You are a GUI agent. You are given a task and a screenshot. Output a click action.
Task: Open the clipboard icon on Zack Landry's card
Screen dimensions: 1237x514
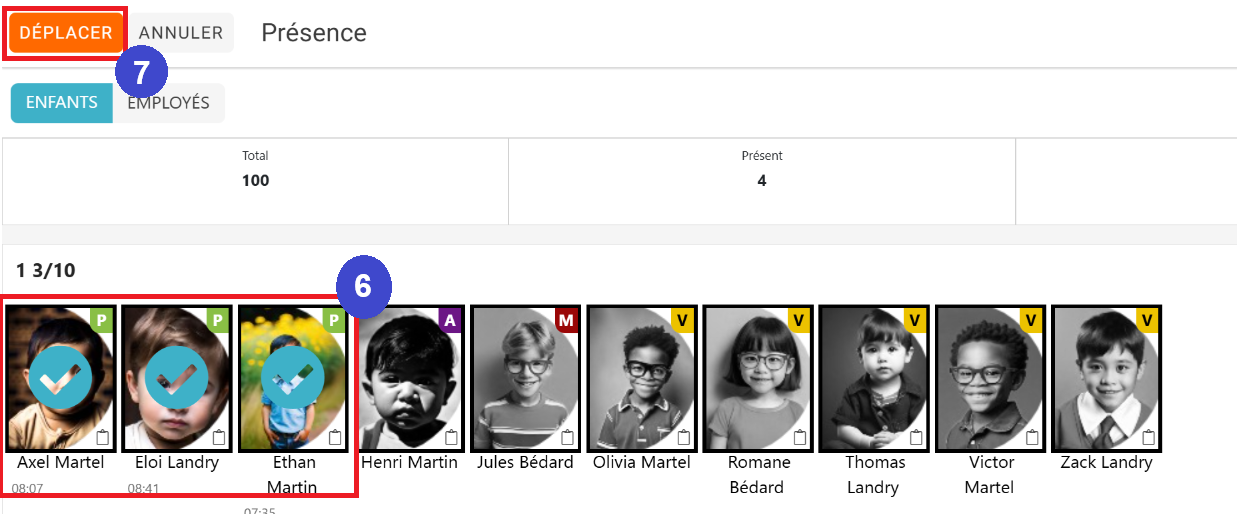[x=1148, y=437]
